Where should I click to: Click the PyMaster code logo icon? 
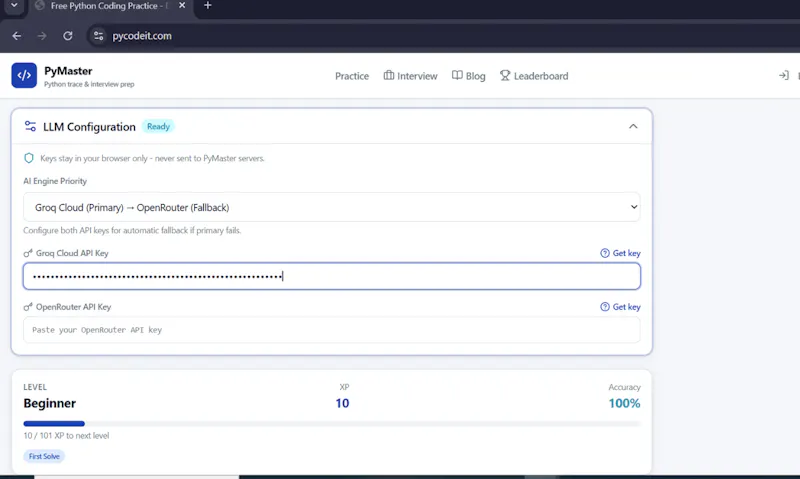(x=24, y=75)
